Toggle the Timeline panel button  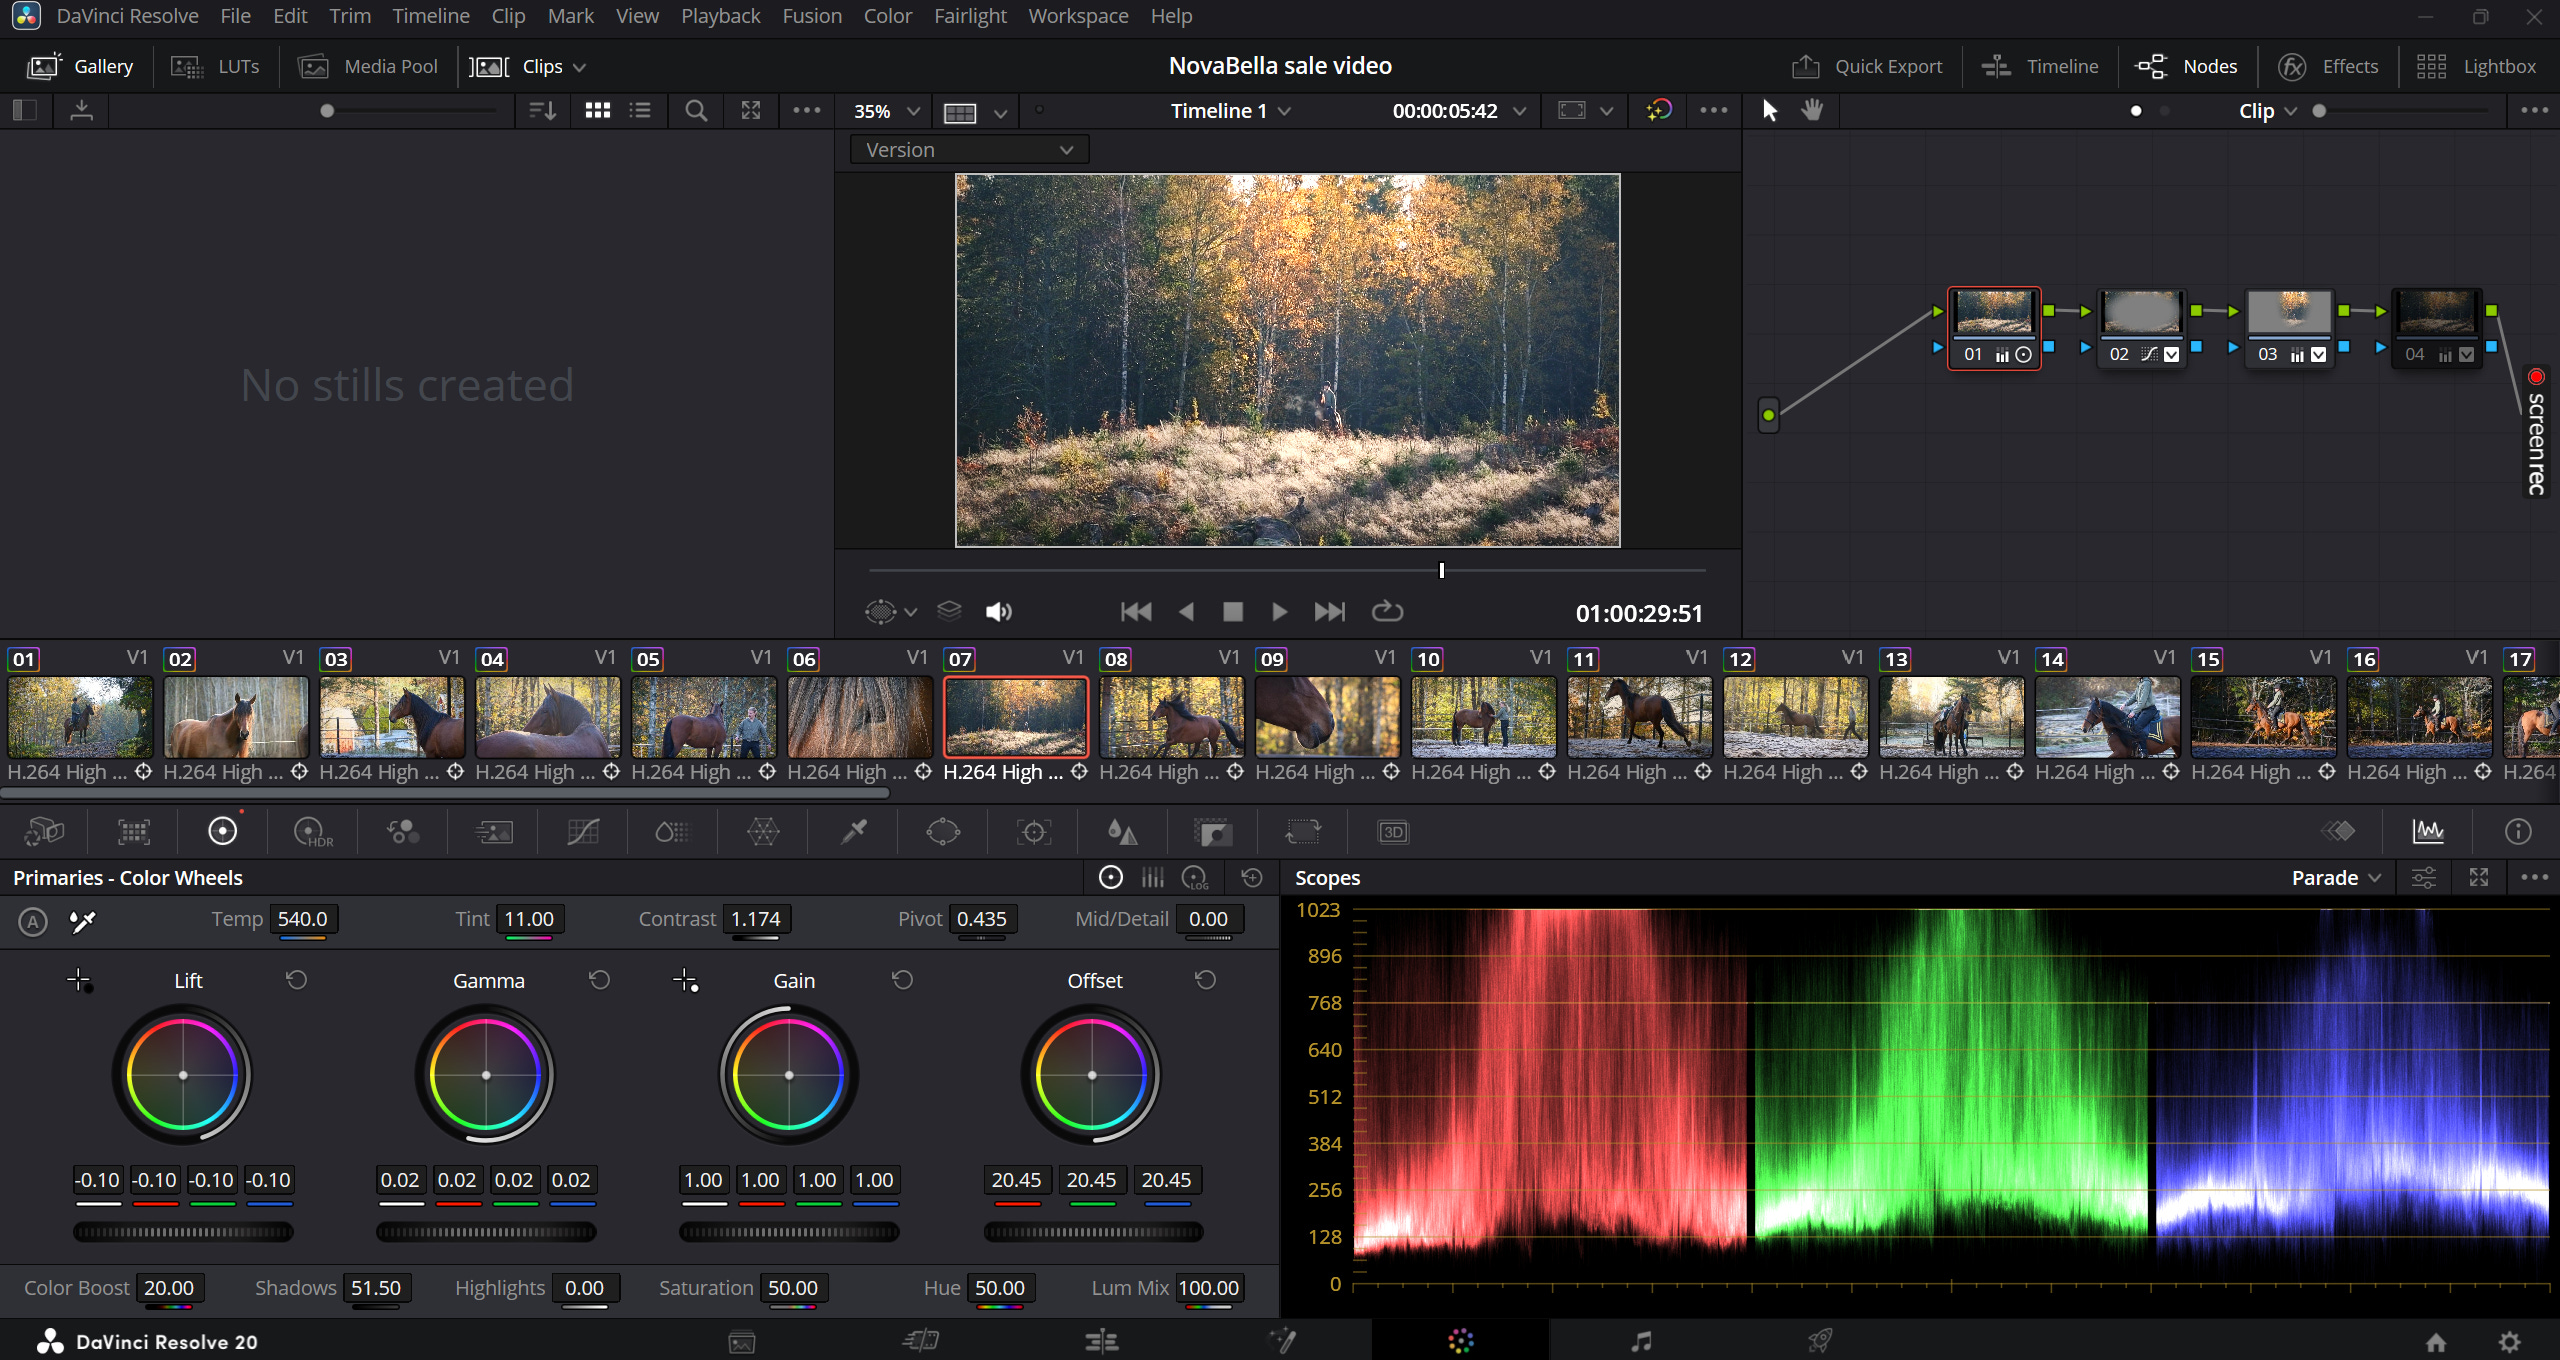(2040, 67)
